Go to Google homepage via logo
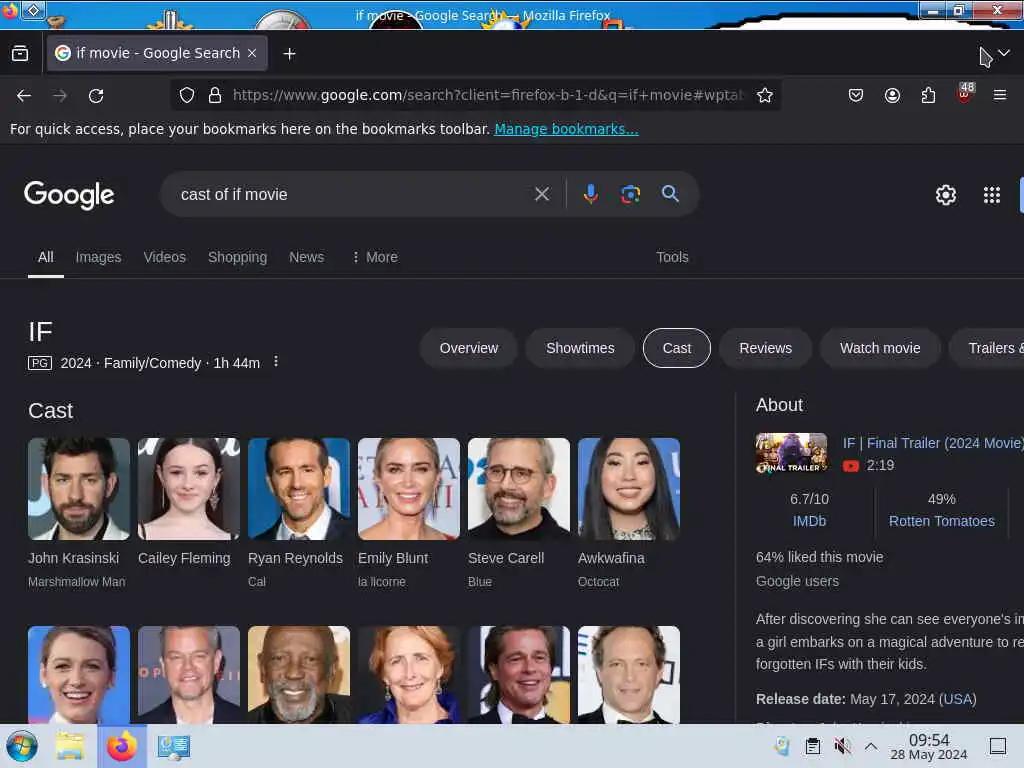 [69, 195]
